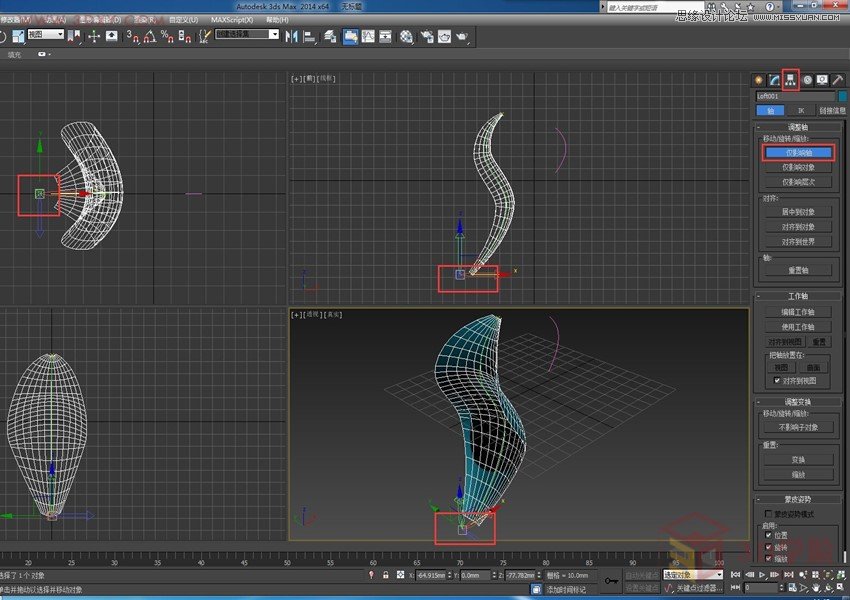
Task: Toggle the Angle Snap tool
Action: click(150, 36)
